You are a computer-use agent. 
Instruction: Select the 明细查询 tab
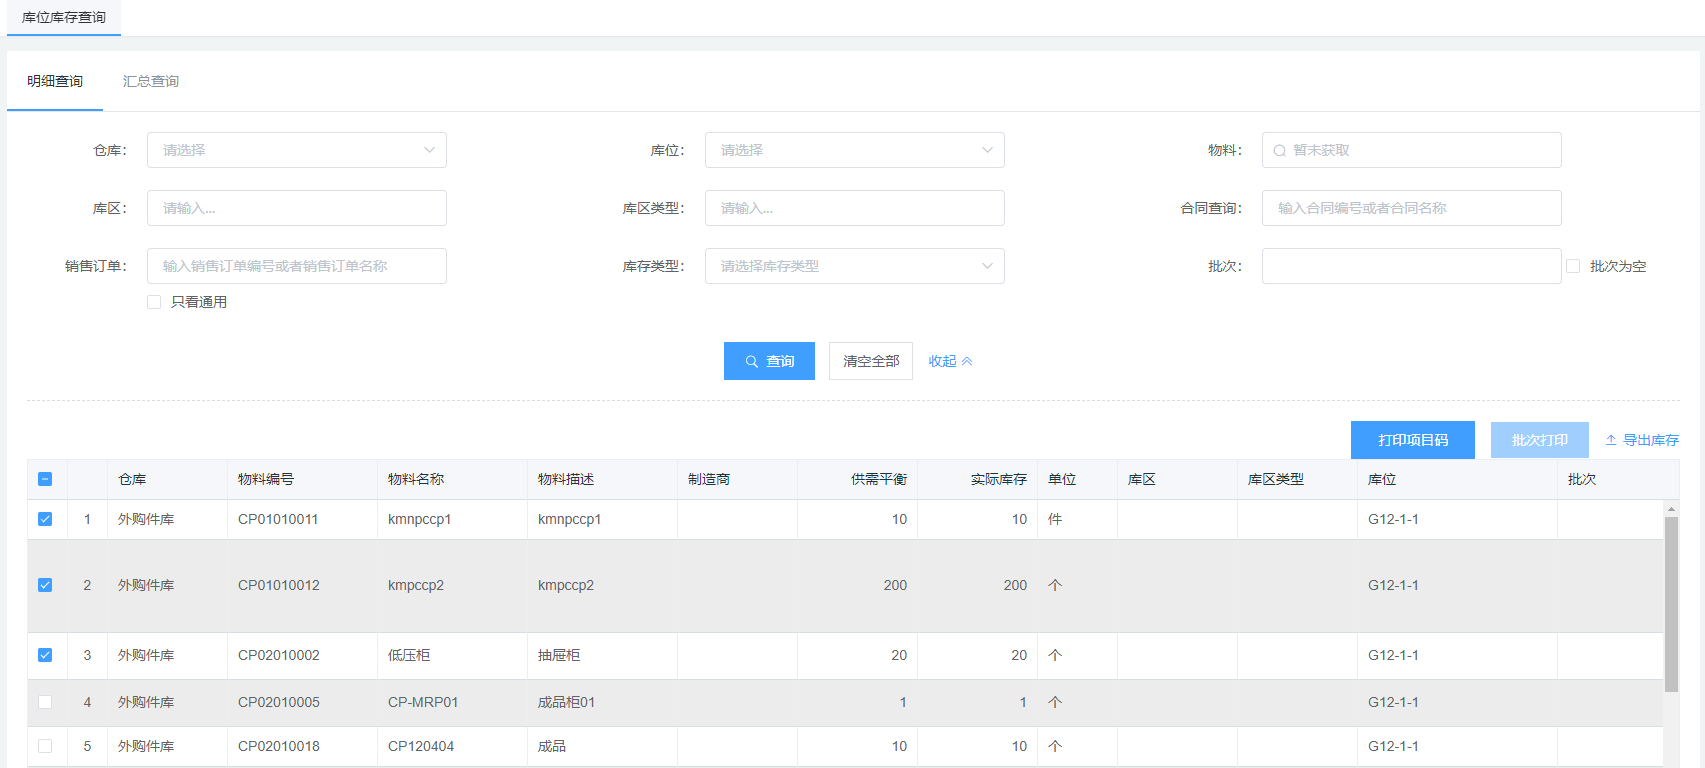click(55, 81)
